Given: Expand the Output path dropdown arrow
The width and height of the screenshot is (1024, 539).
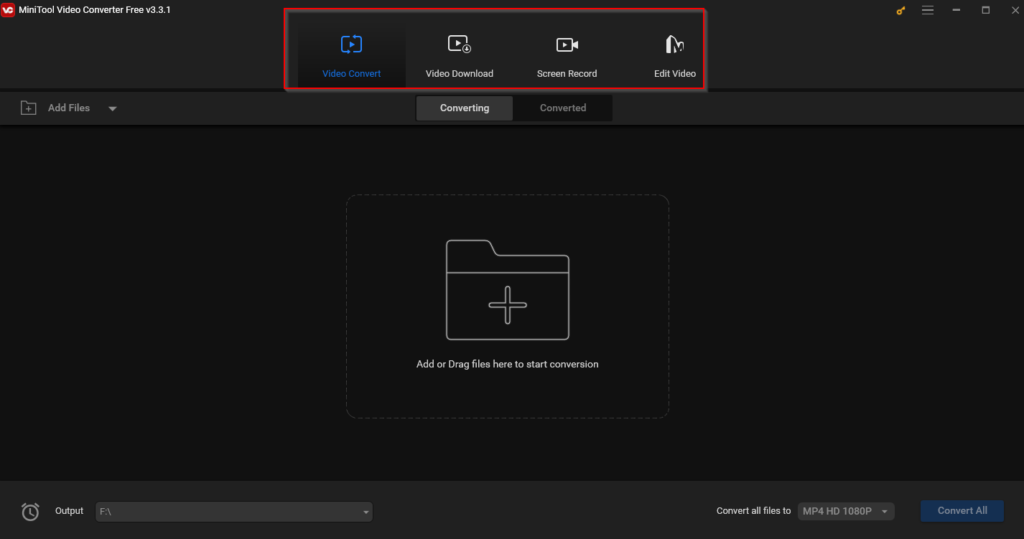Looking at the screenshot, I should [366, 512].
